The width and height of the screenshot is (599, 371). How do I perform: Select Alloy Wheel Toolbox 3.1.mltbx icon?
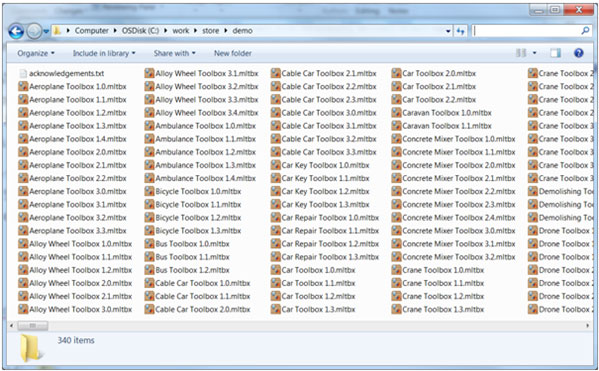(x=149, y=73)
